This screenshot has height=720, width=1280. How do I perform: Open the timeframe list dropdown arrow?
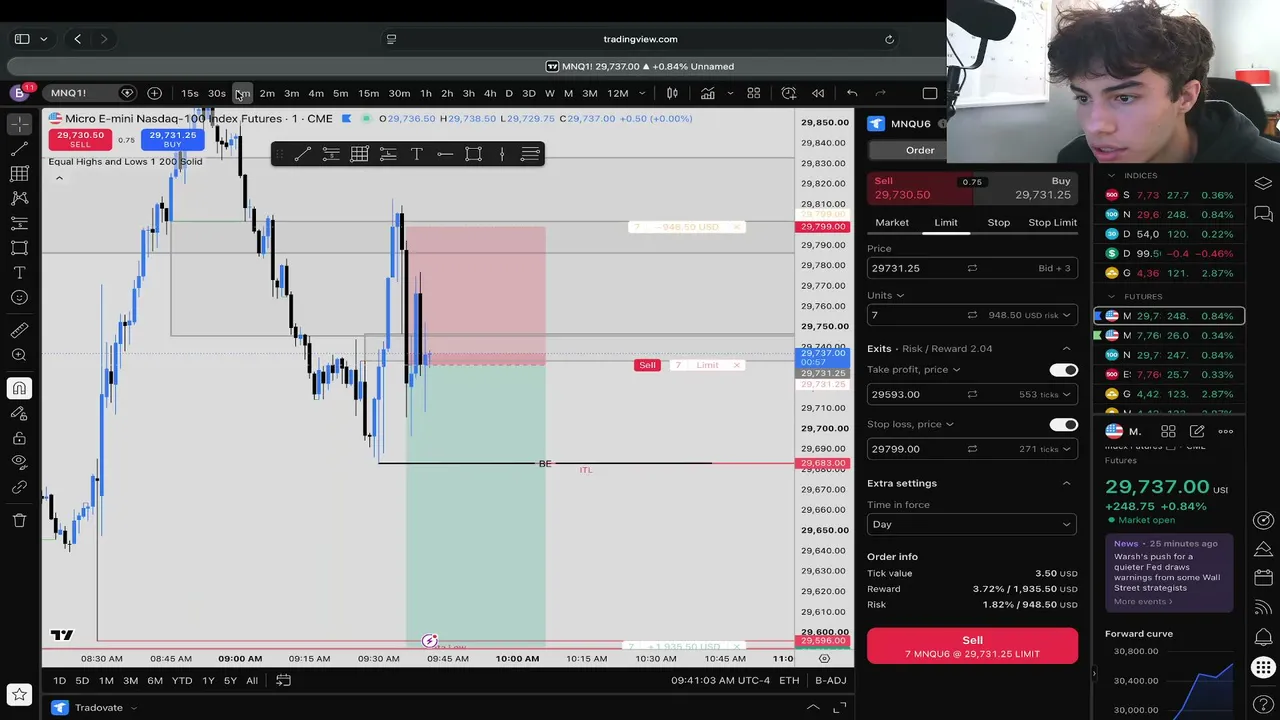642,93
